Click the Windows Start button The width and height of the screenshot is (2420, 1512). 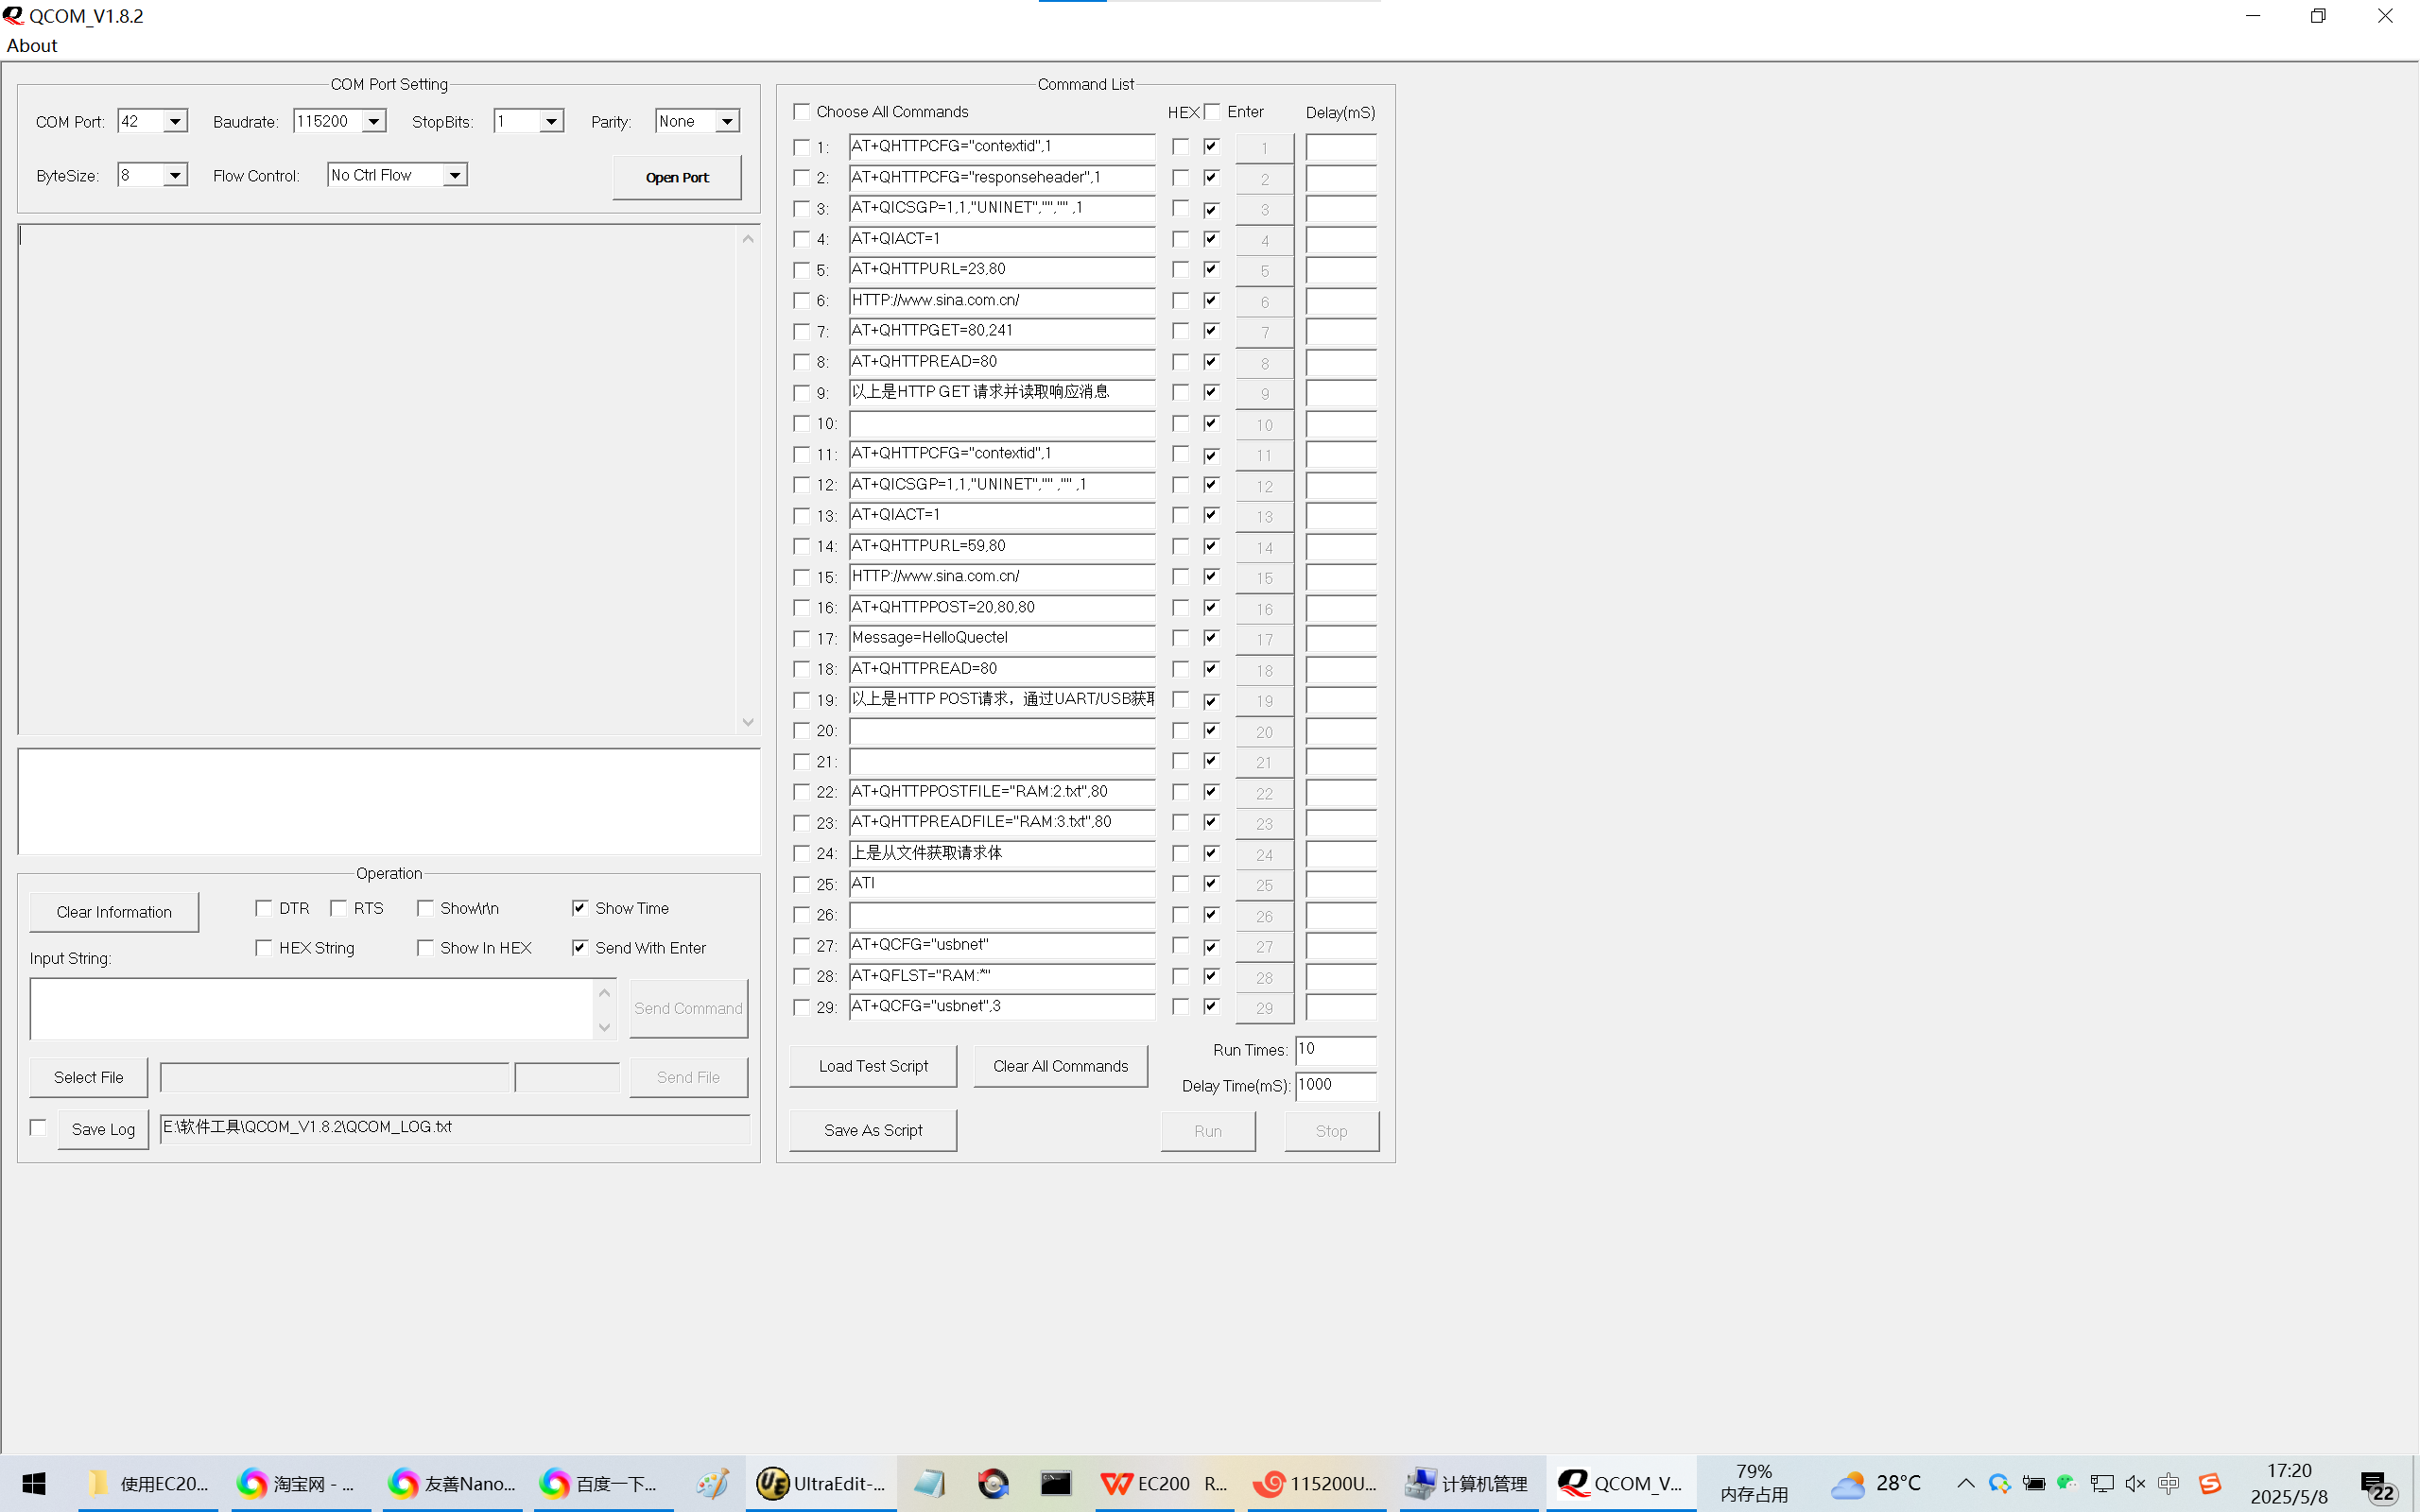pos(34,1483)
